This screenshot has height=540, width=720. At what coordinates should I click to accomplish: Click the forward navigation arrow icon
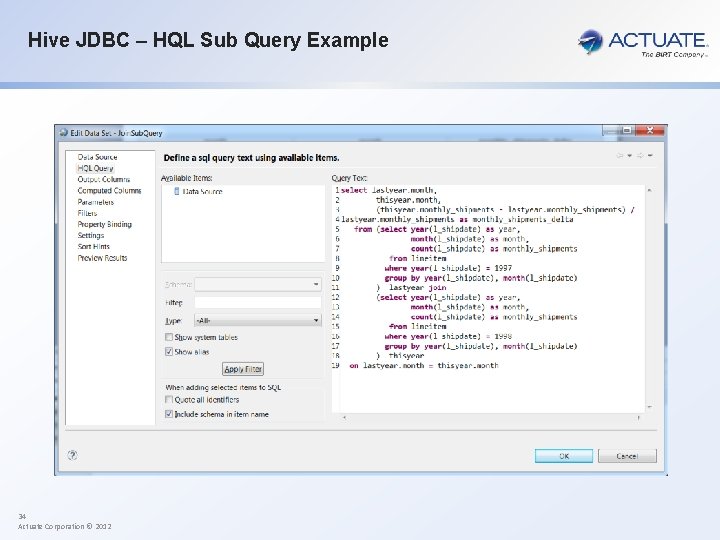[640, 156]
